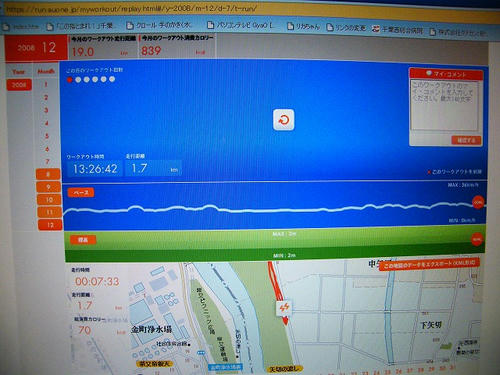Screen dimensions: 500x375
Task: Click the GOAL badge on the pace graph
Action: point(478,202)
